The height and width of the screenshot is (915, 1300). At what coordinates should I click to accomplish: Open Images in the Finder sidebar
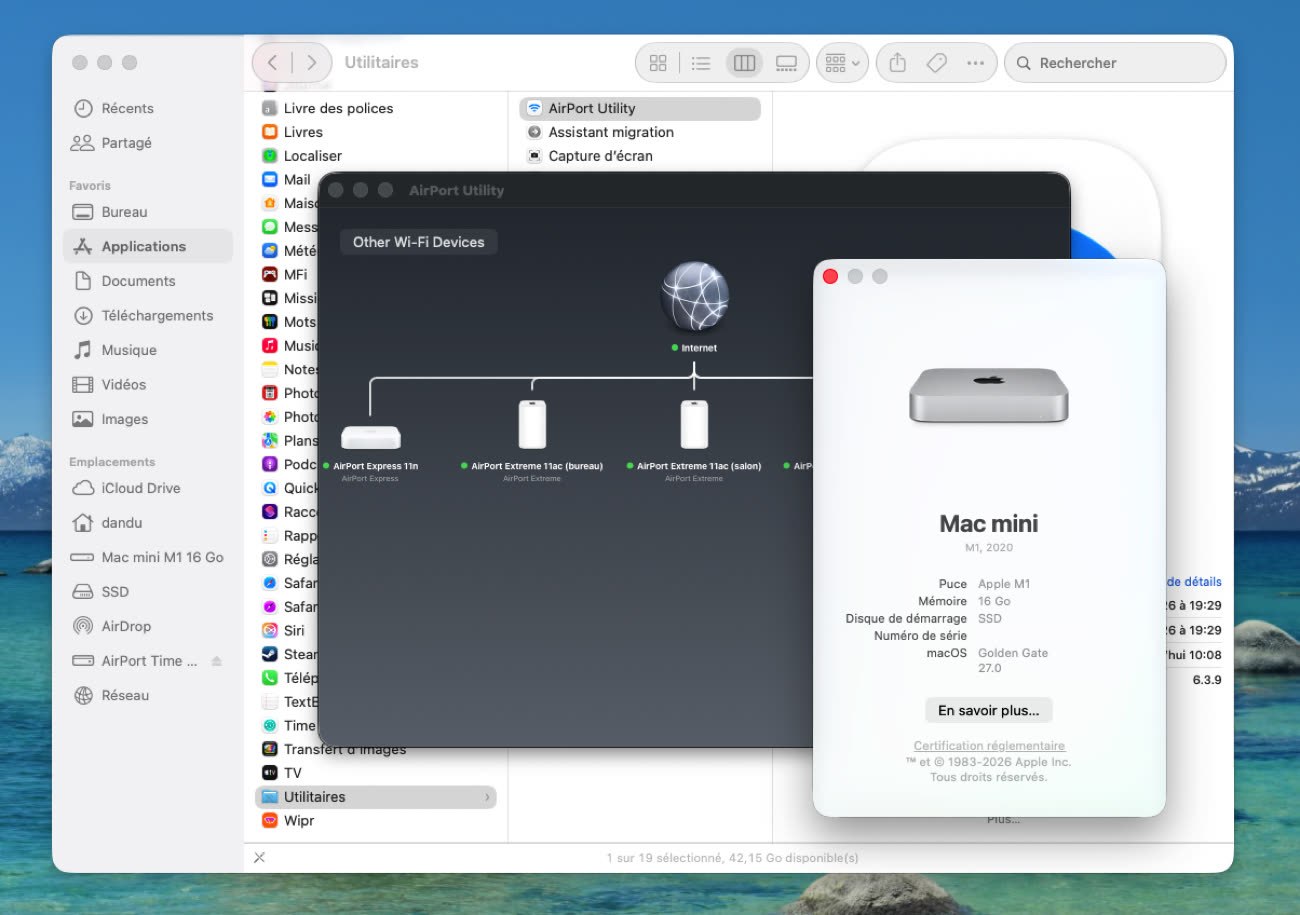tap(148, 419)
